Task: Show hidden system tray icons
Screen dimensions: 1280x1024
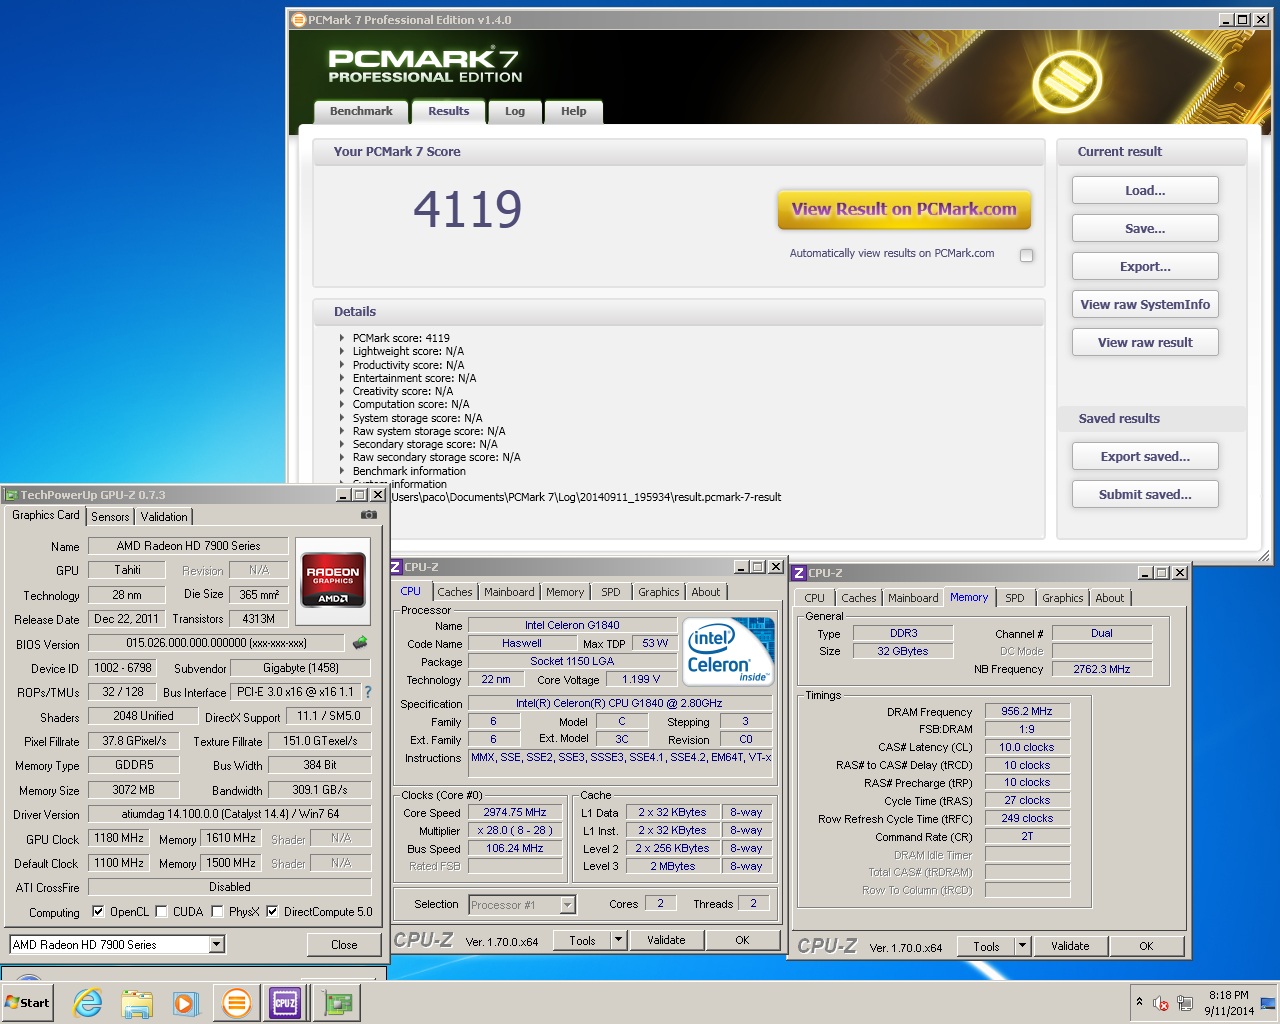Action: pyautogui.click(x=1139, y=1002)
